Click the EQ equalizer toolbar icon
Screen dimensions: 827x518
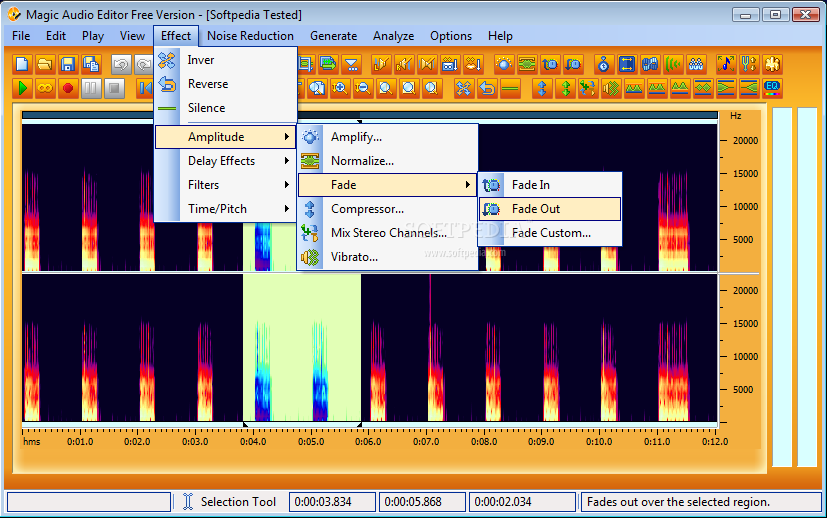tap(772, 88)
